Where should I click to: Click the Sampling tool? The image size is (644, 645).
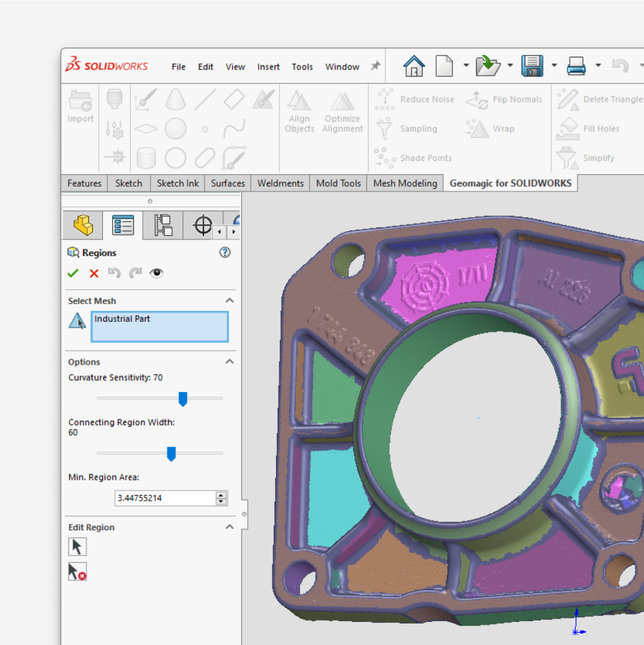(407, 129)
